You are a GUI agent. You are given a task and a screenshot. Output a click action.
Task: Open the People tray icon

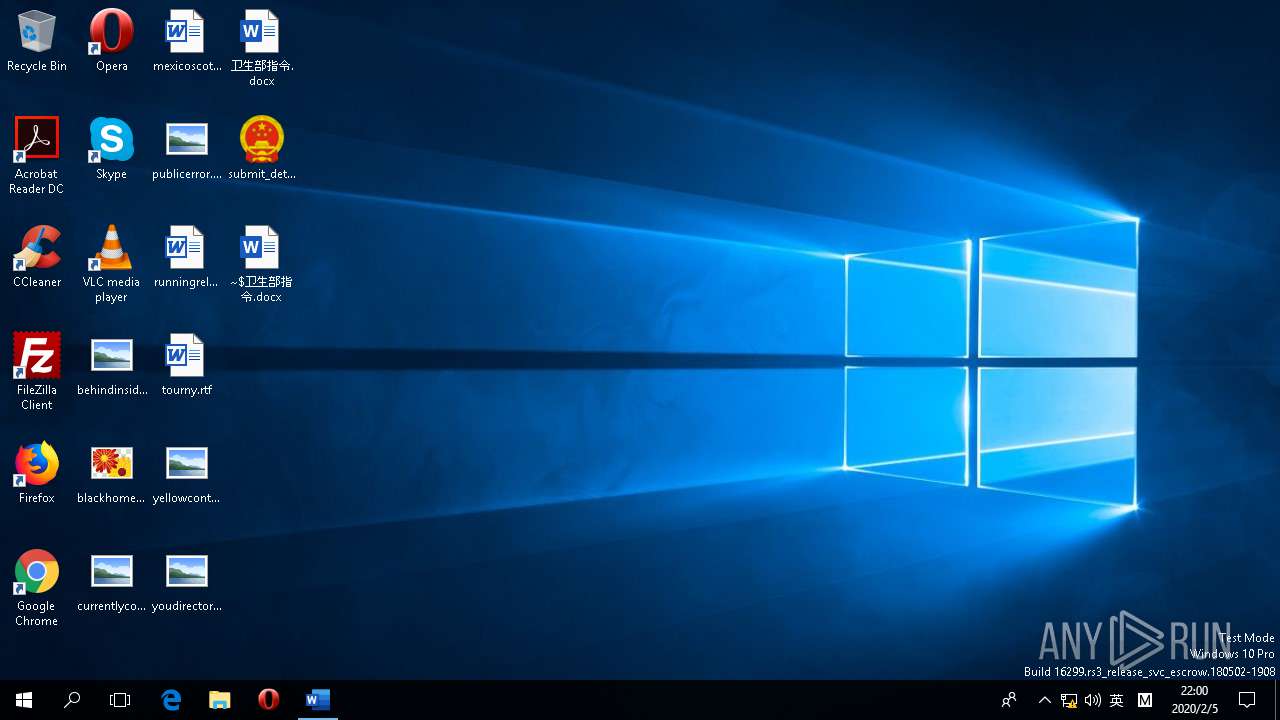(x=1009, y=700)
